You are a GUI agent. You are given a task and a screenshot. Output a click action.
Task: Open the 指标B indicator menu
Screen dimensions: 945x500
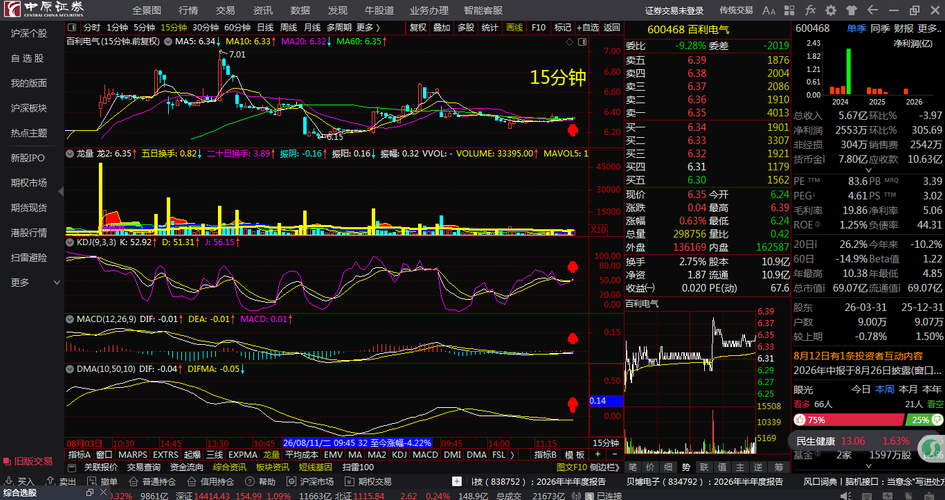[546, 455]
